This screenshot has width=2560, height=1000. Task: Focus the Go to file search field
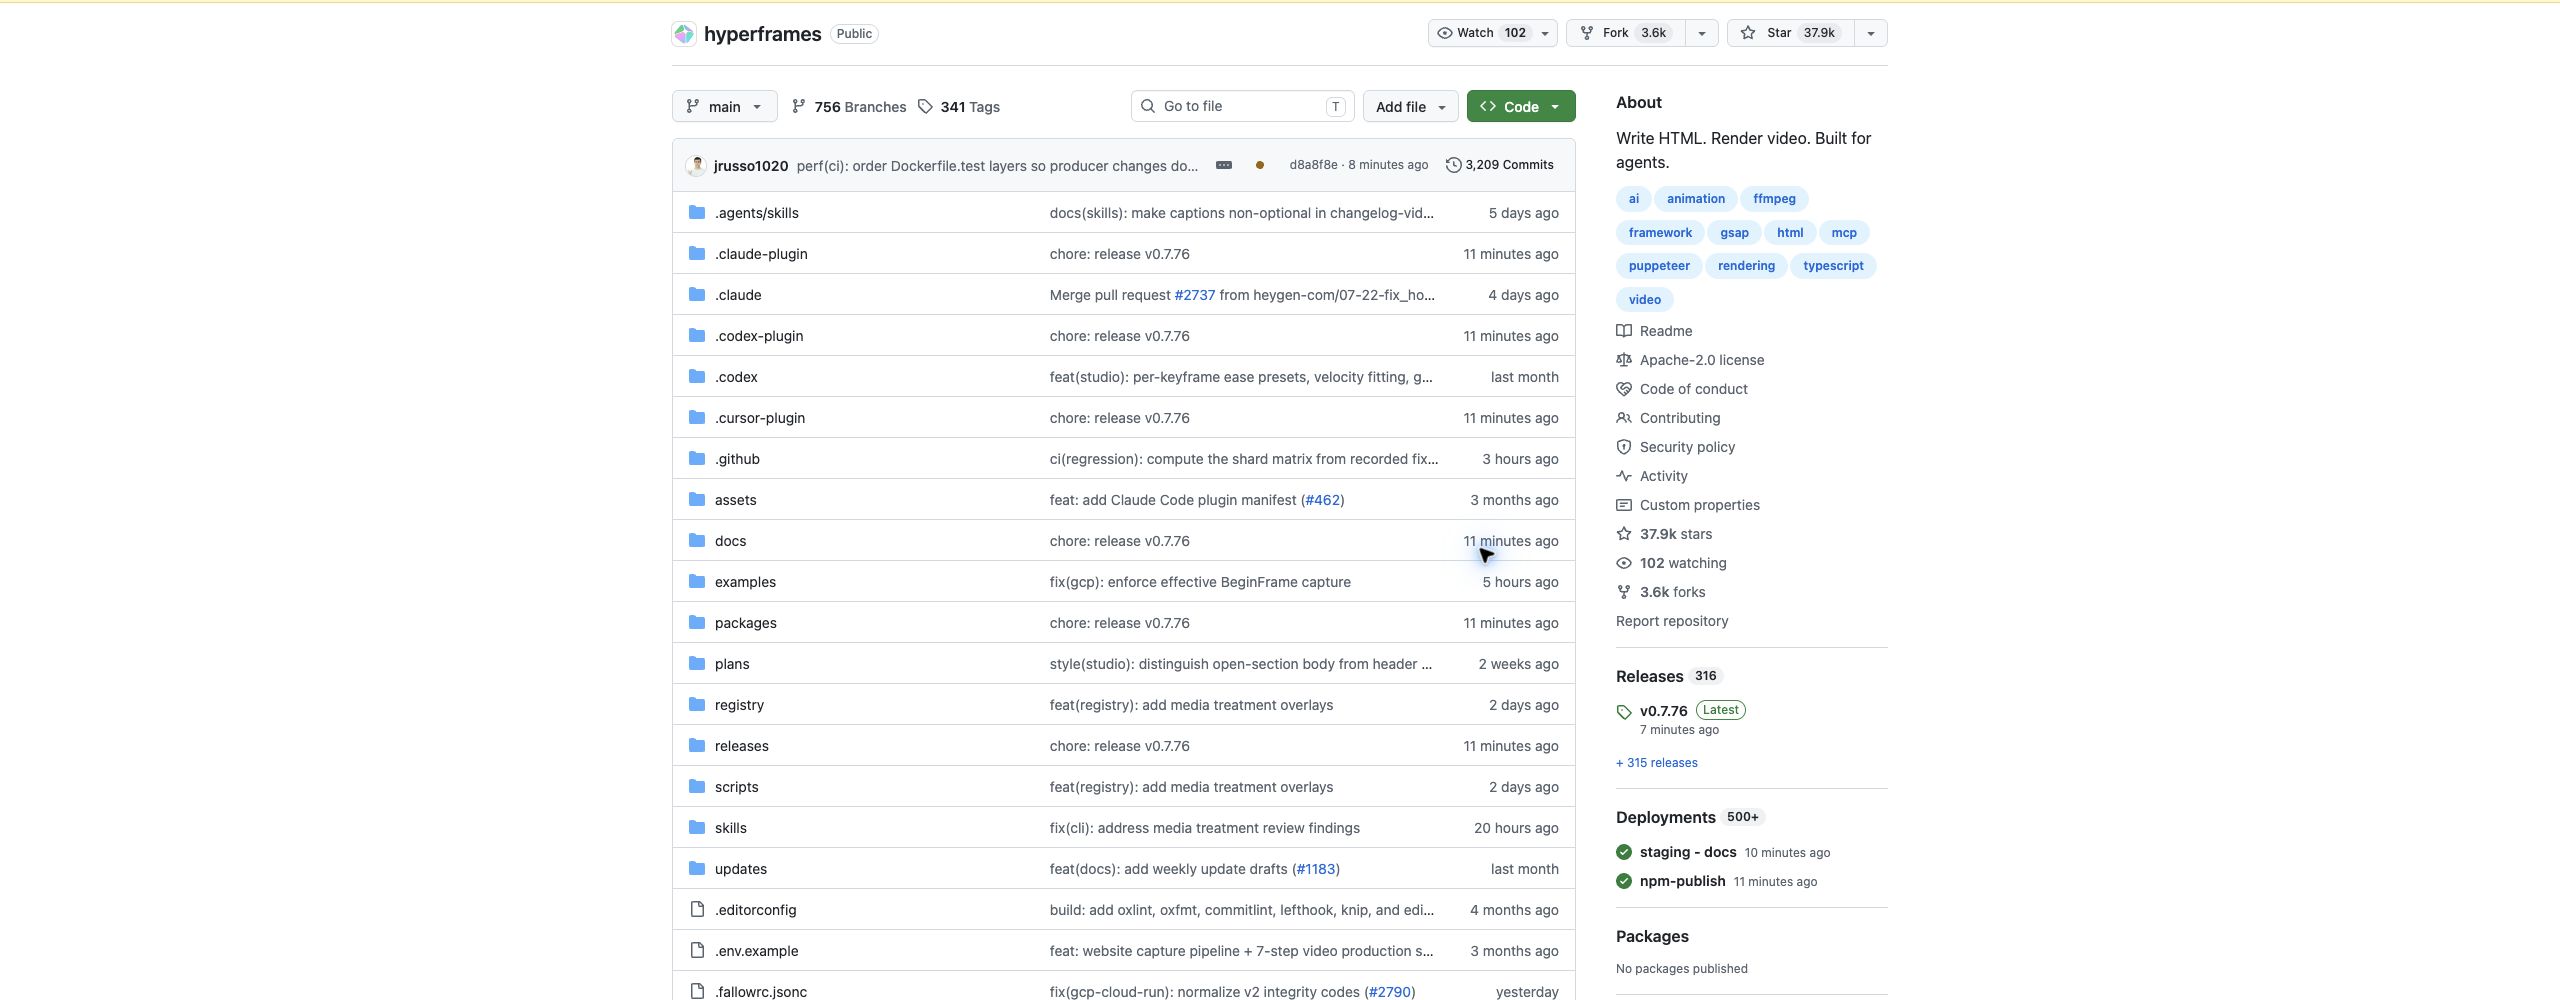(x=1243, y=106)
